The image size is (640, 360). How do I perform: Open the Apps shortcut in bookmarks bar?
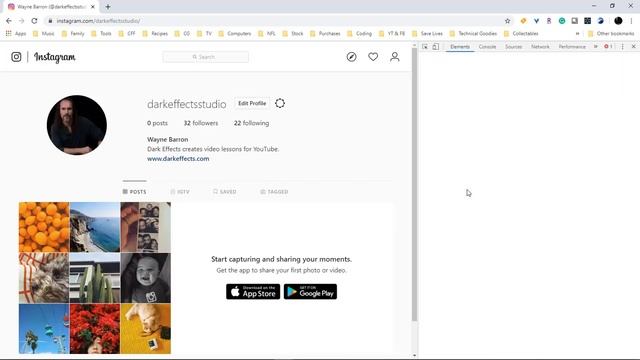[x=16, y=33]
